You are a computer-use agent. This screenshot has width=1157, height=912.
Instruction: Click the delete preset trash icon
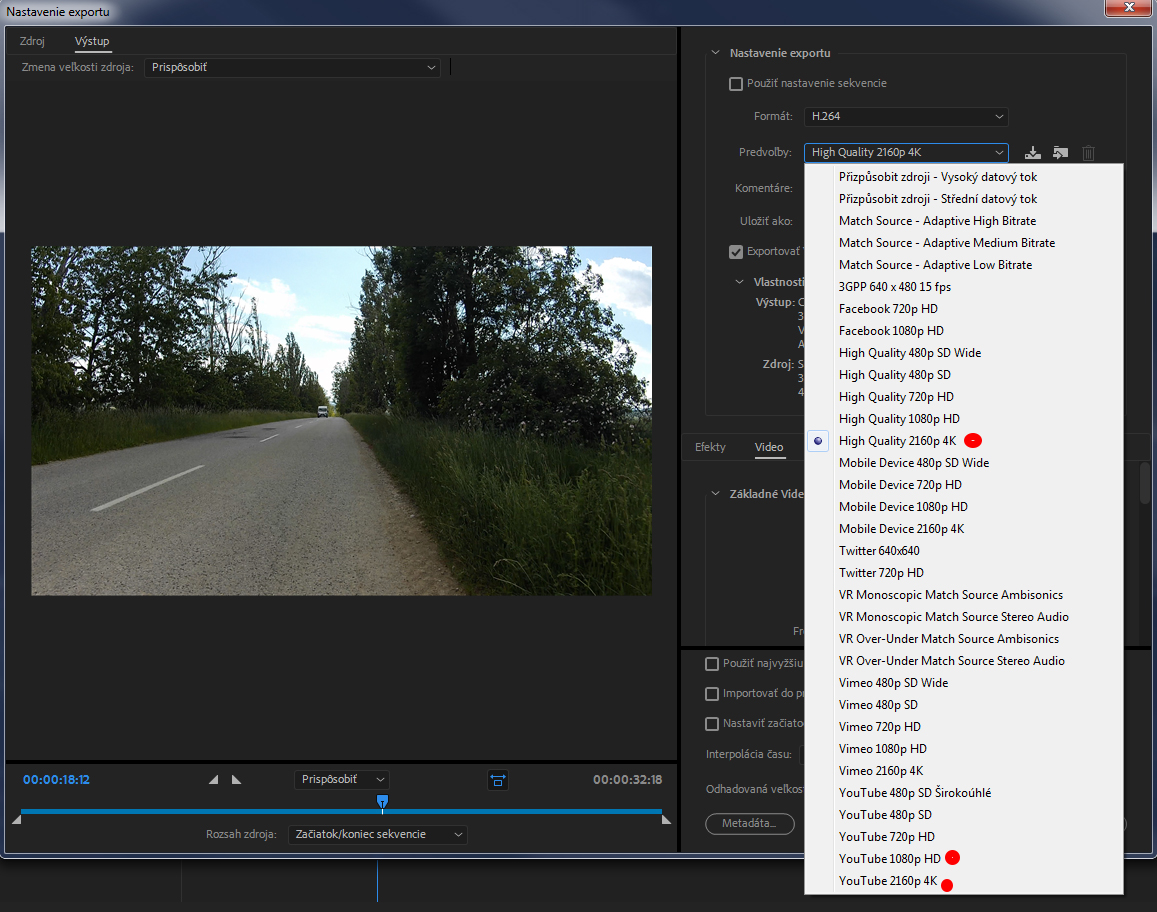pos(1089,153)
